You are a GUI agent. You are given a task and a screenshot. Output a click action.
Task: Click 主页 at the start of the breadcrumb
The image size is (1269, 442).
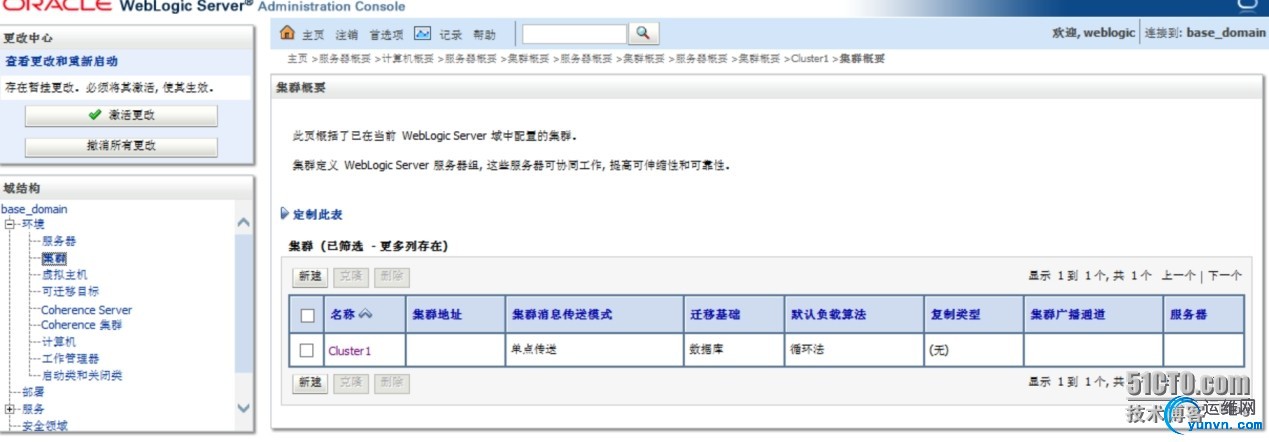pyautogui.click(x=297, y=59)
